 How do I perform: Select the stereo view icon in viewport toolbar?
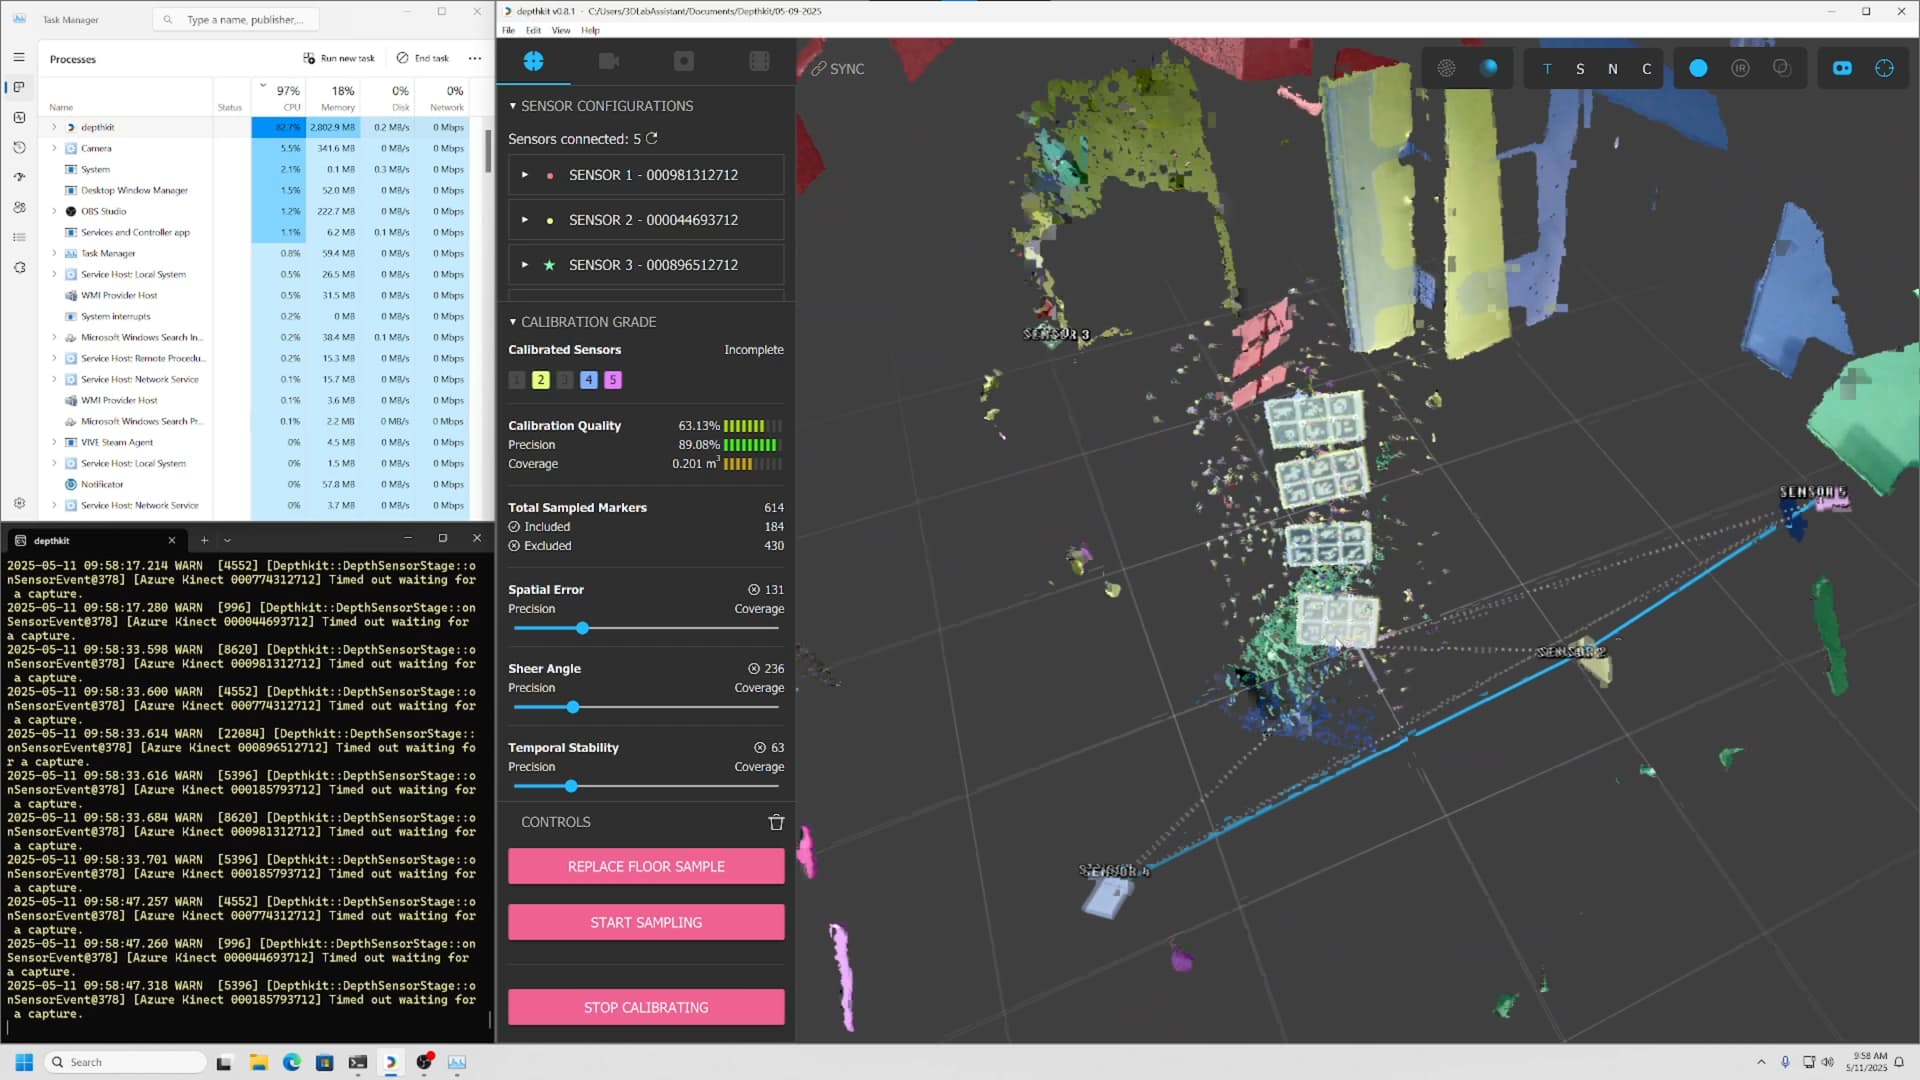1841,68
